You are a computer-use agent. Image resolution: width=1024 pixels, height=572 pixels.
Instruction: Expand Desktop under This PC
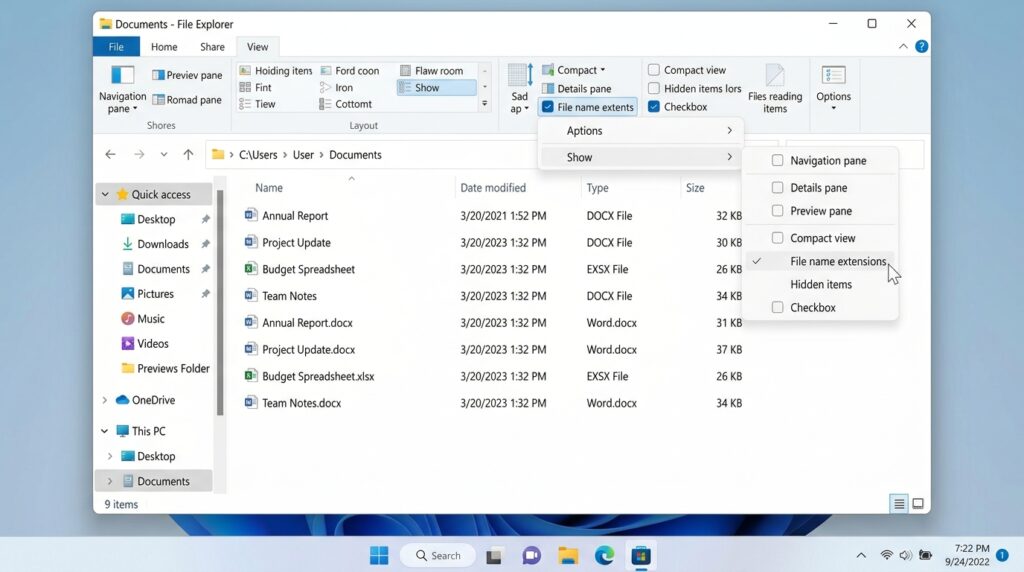110,456
